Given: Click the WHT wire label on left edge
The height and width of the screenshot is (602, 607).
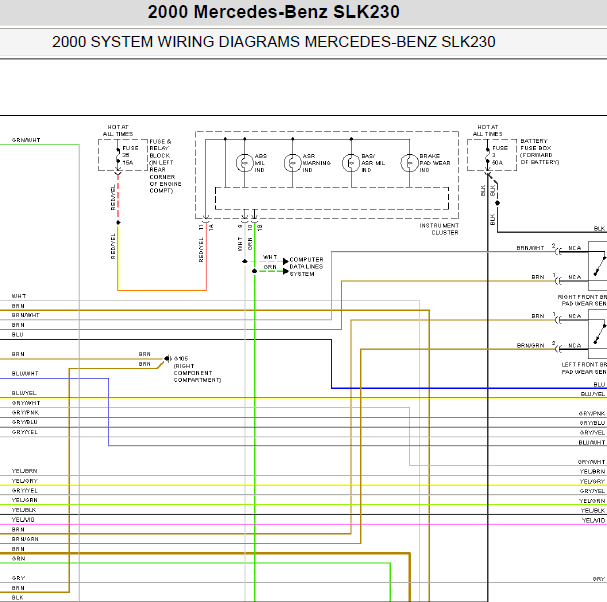Looking at the screenshot, I should tap(19, 296).
